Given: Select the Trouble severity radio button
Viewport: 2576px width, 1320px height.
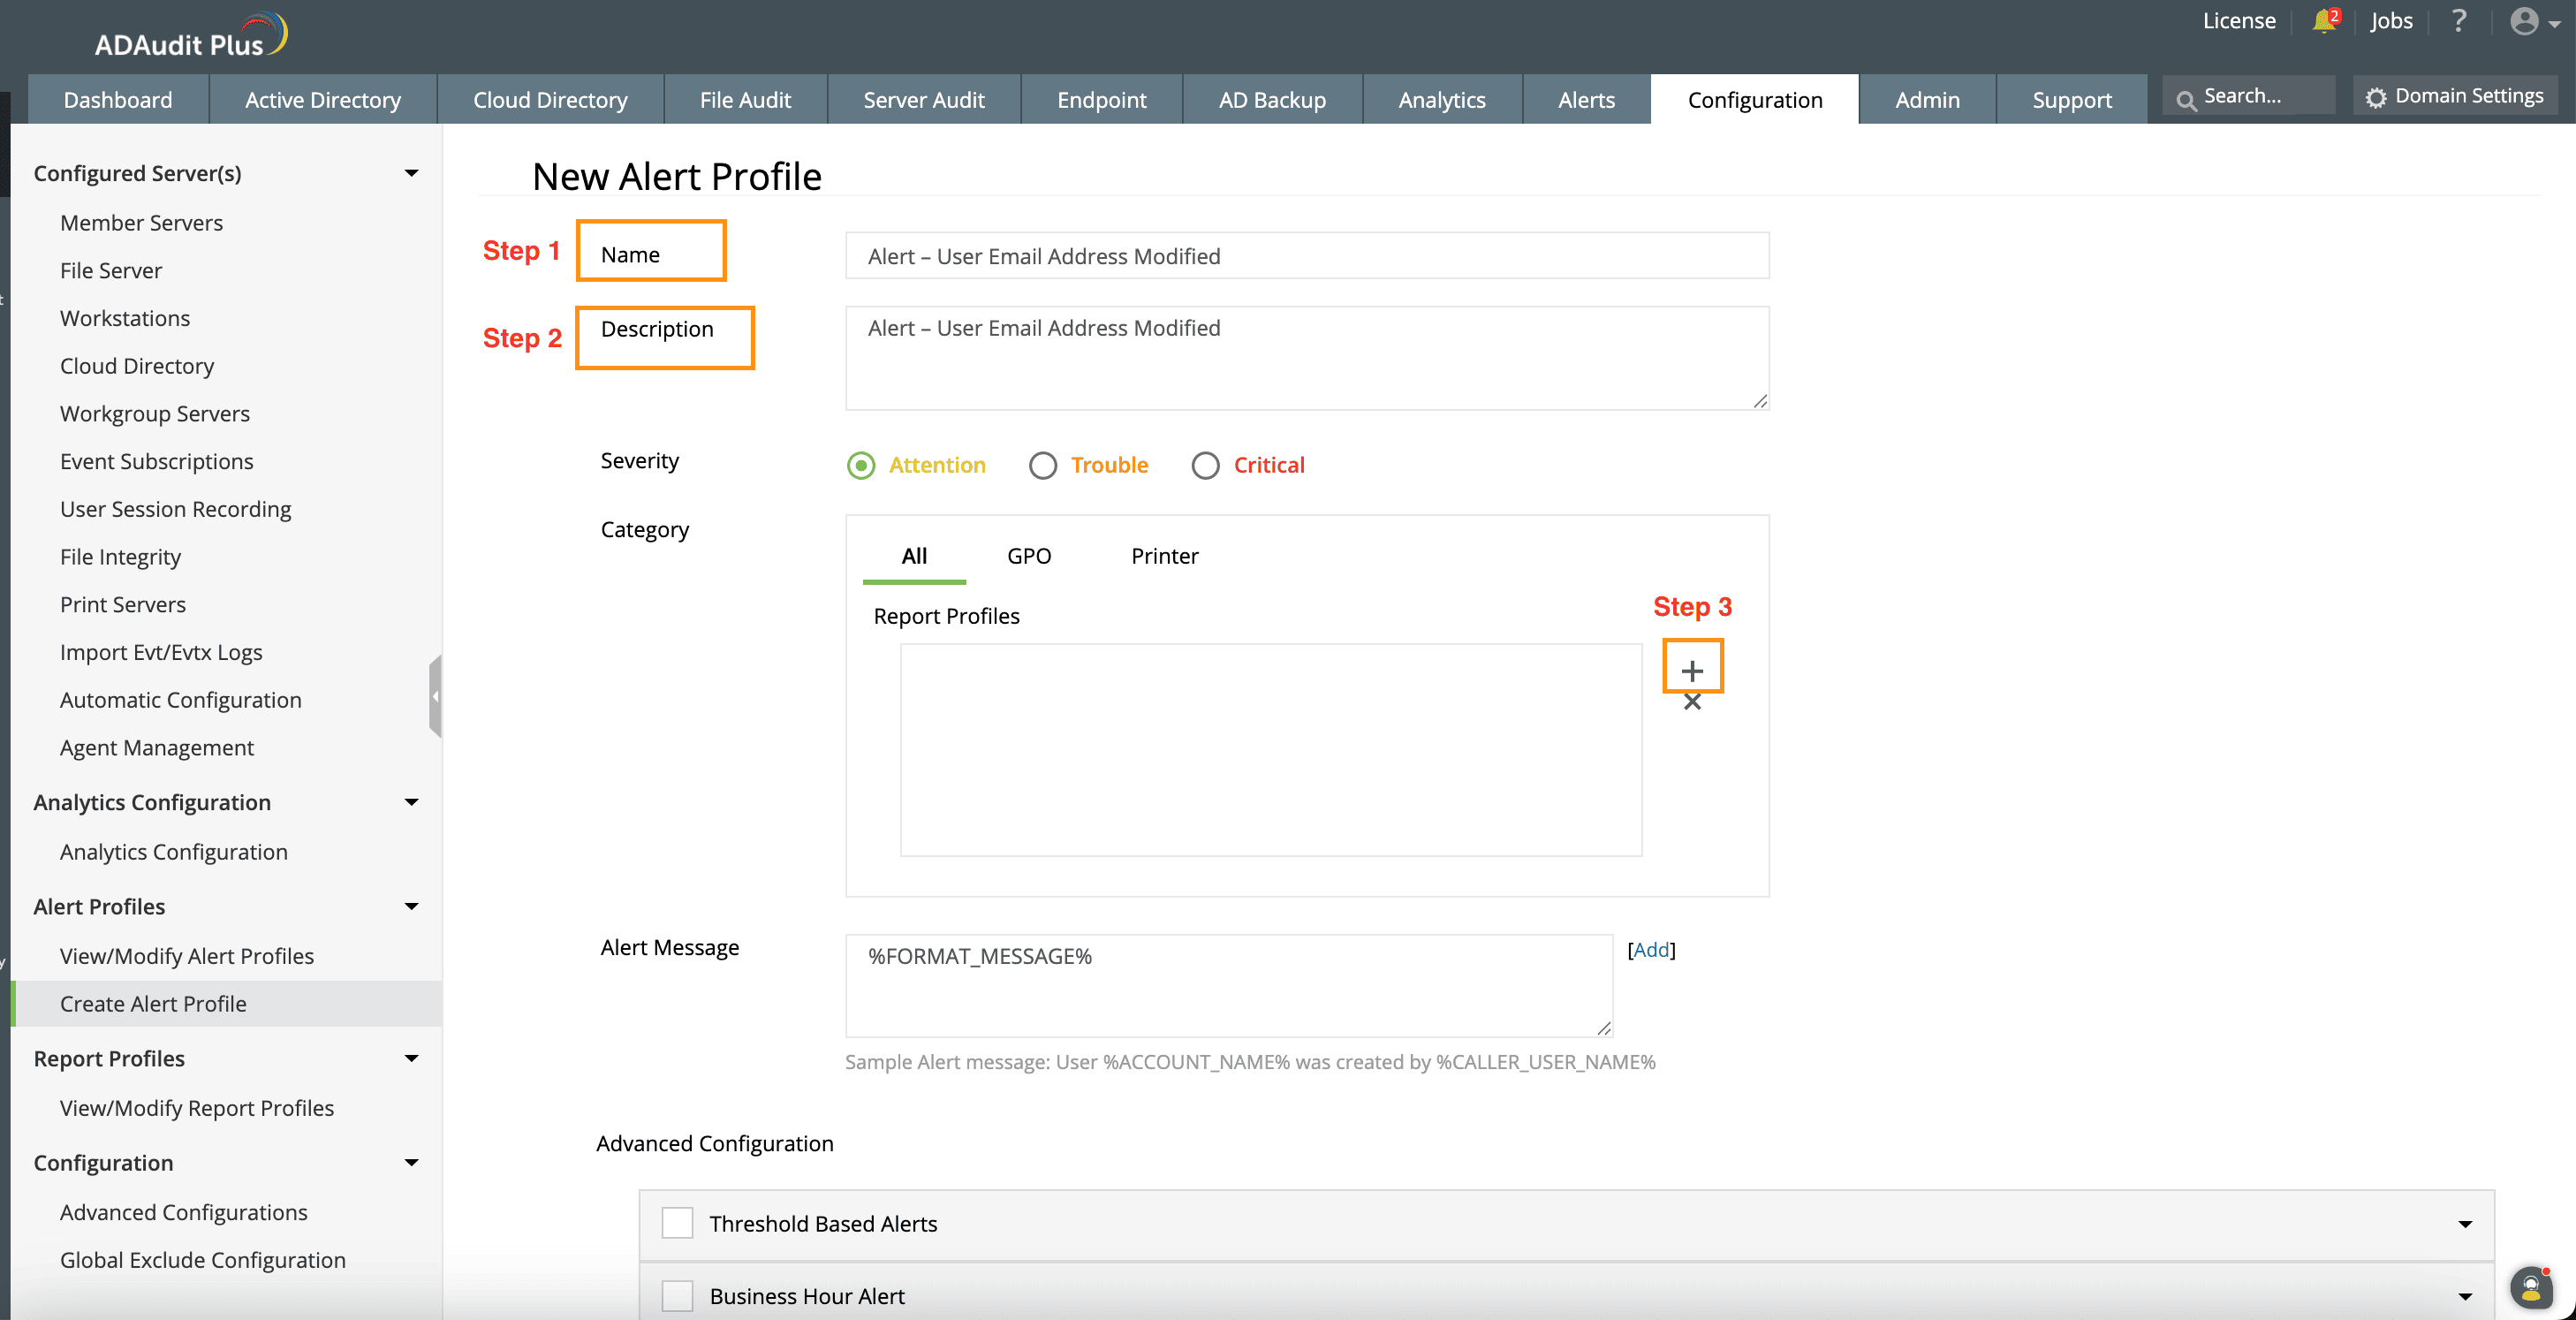Looking at the screenshot, I should [1043, 465].
